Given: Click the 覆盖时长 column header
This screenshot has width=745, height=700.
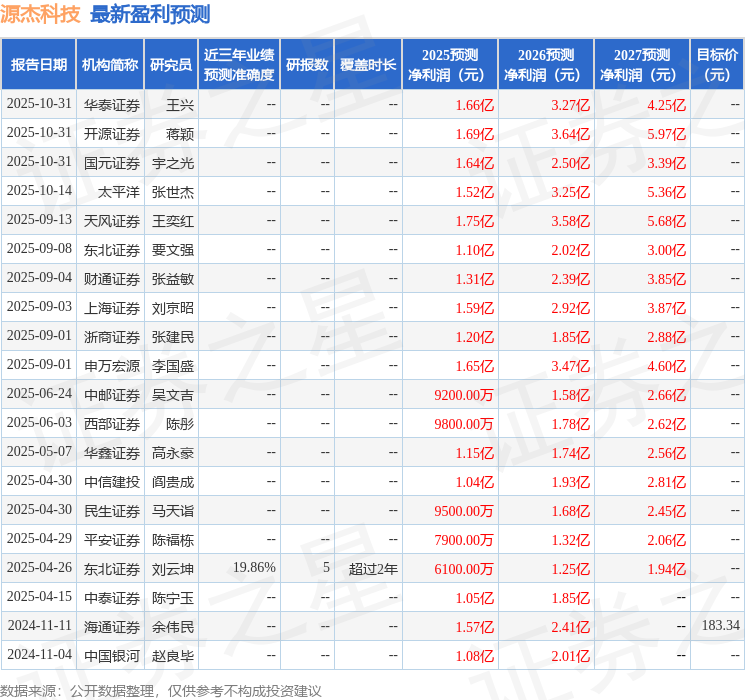Looking at the screenshot, I should 368,65.
